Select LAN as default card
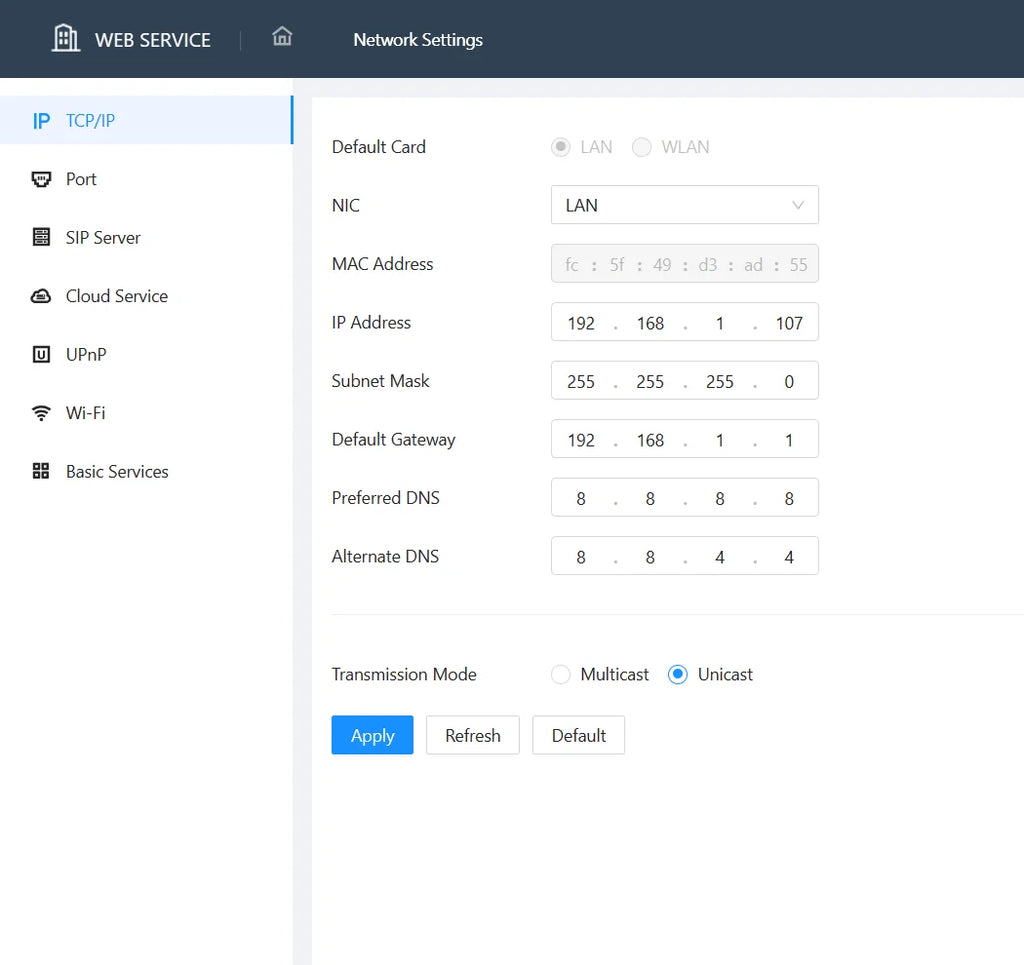 click(x=560, y=147)
